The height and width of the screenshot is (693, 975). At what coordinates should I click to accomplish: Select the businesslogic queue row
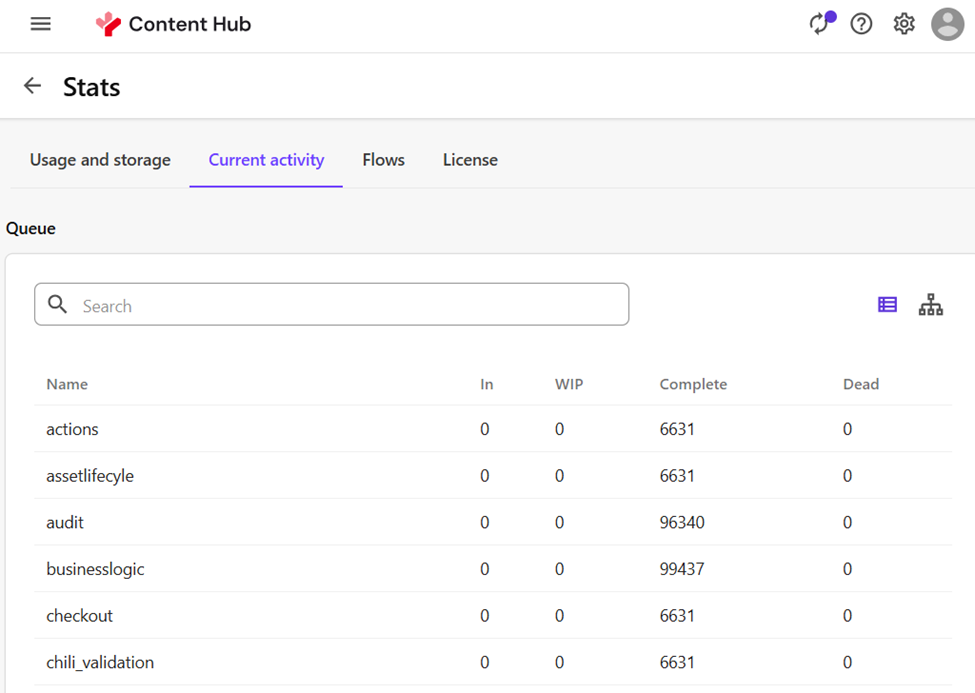coord(95,569)
